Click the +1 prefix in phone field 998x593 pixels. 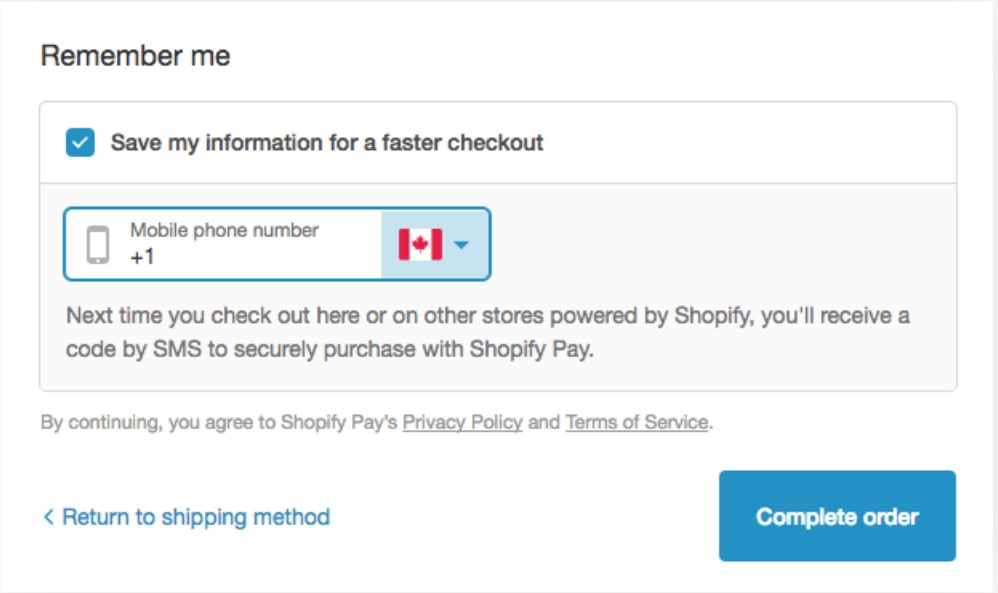[142, 257]
